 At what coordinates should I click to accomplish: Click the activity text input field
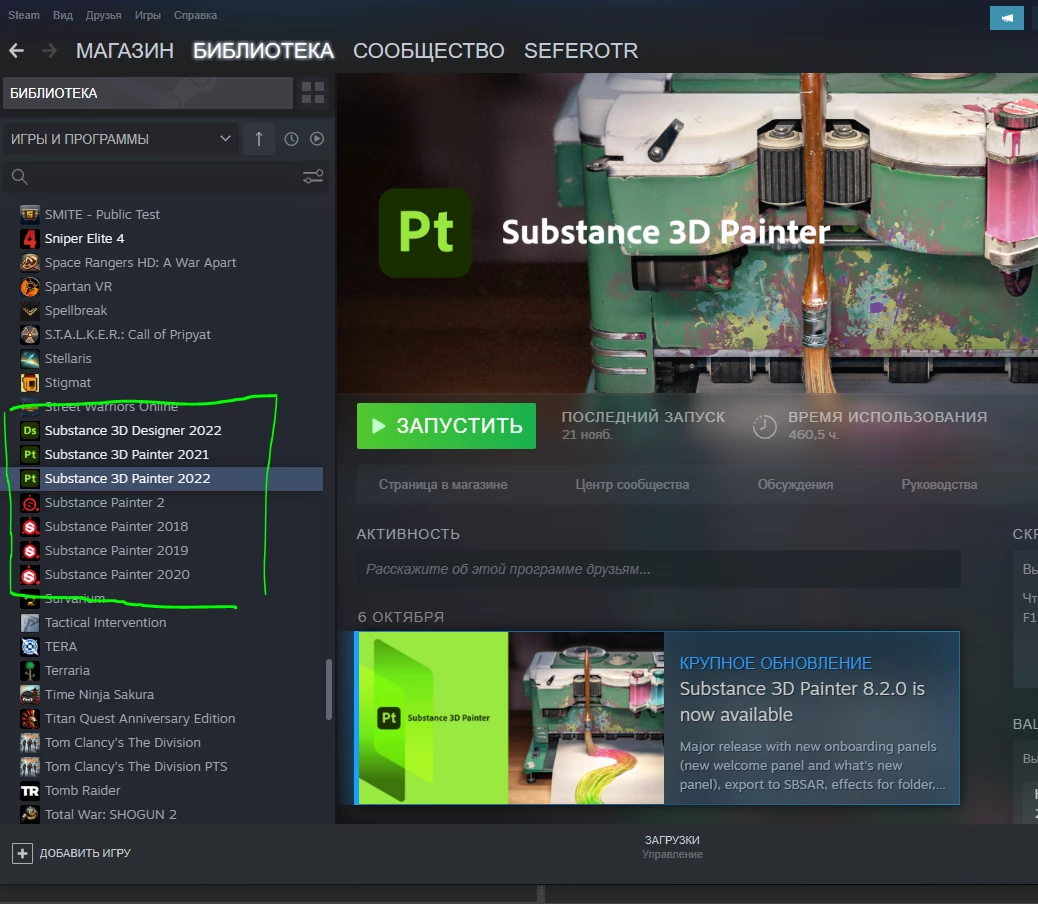(659, 569)
